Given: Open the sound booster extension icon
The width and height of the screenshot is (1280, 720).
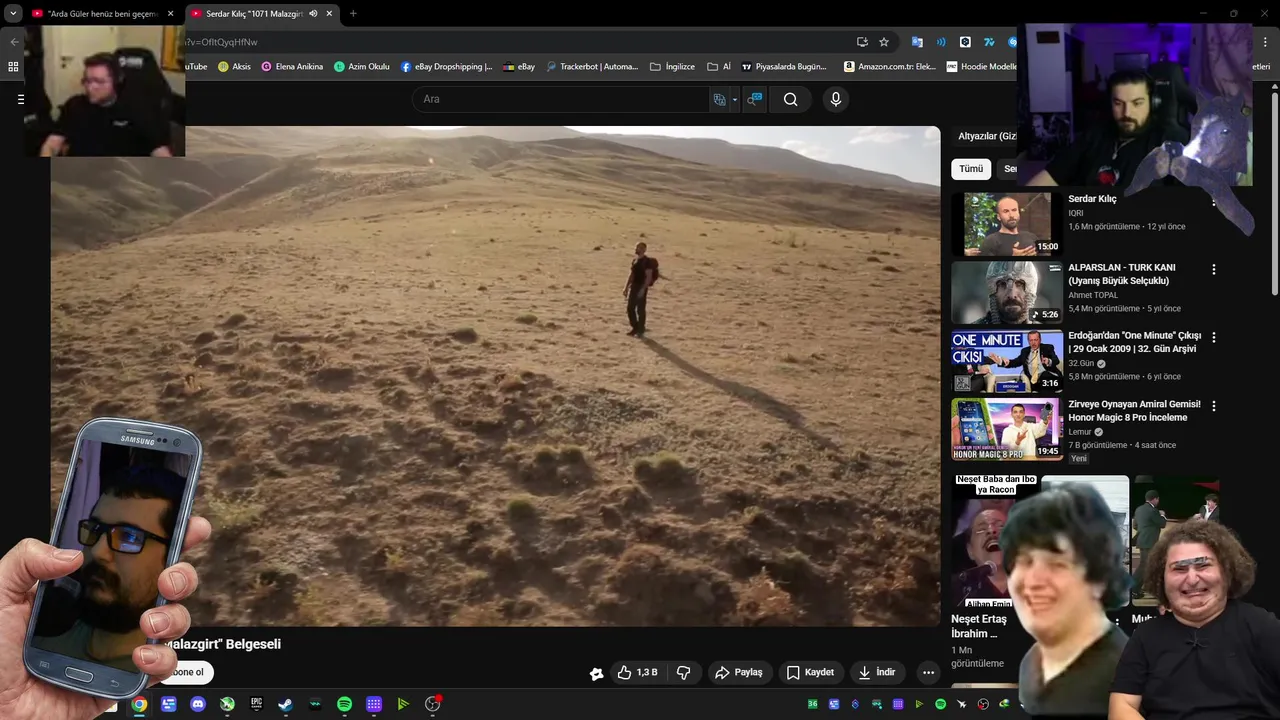Looking at the screenshot, I should (941, 42).
